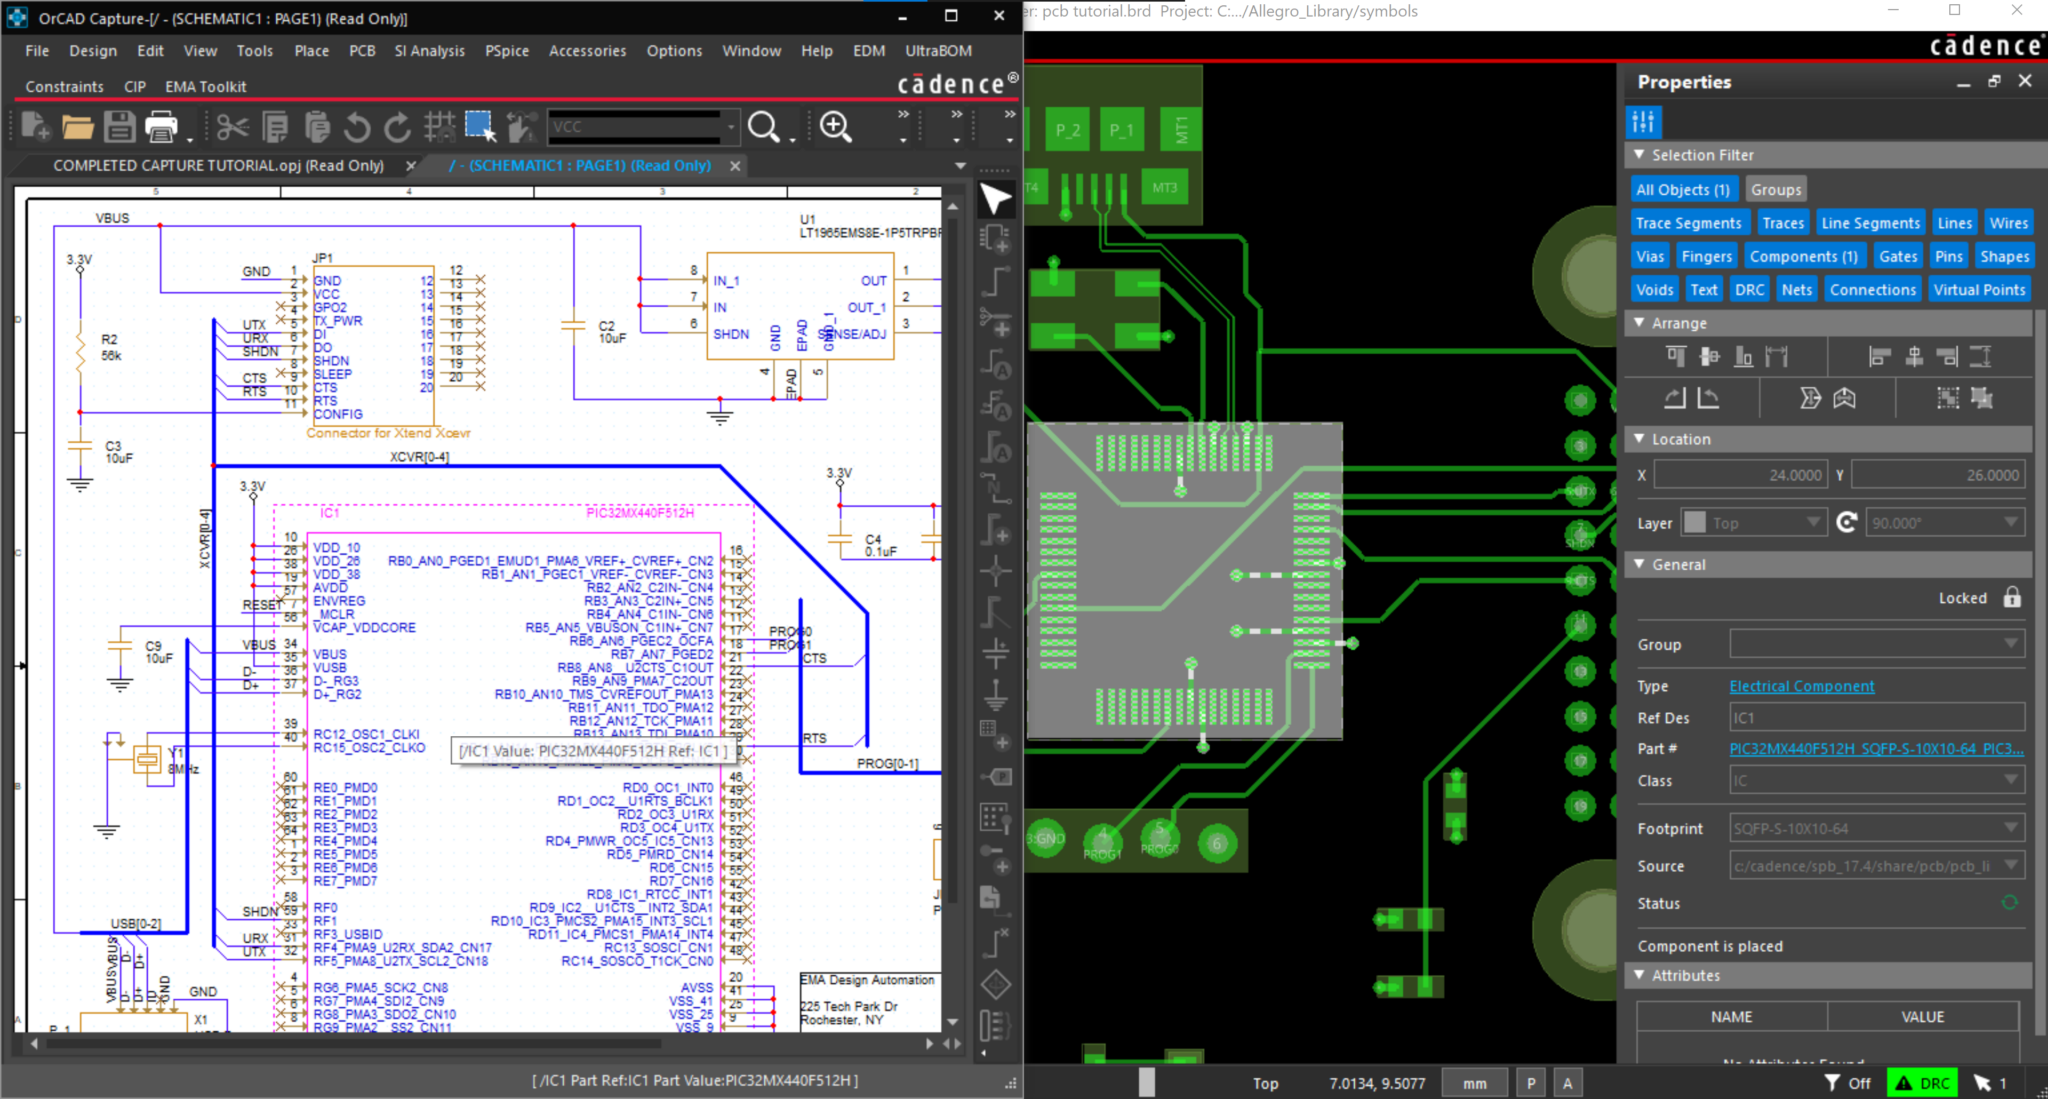Collapse the Location section in Properties
Image resolution: width=2048 pixels, height=1099 pixels.
point(1639,439)
